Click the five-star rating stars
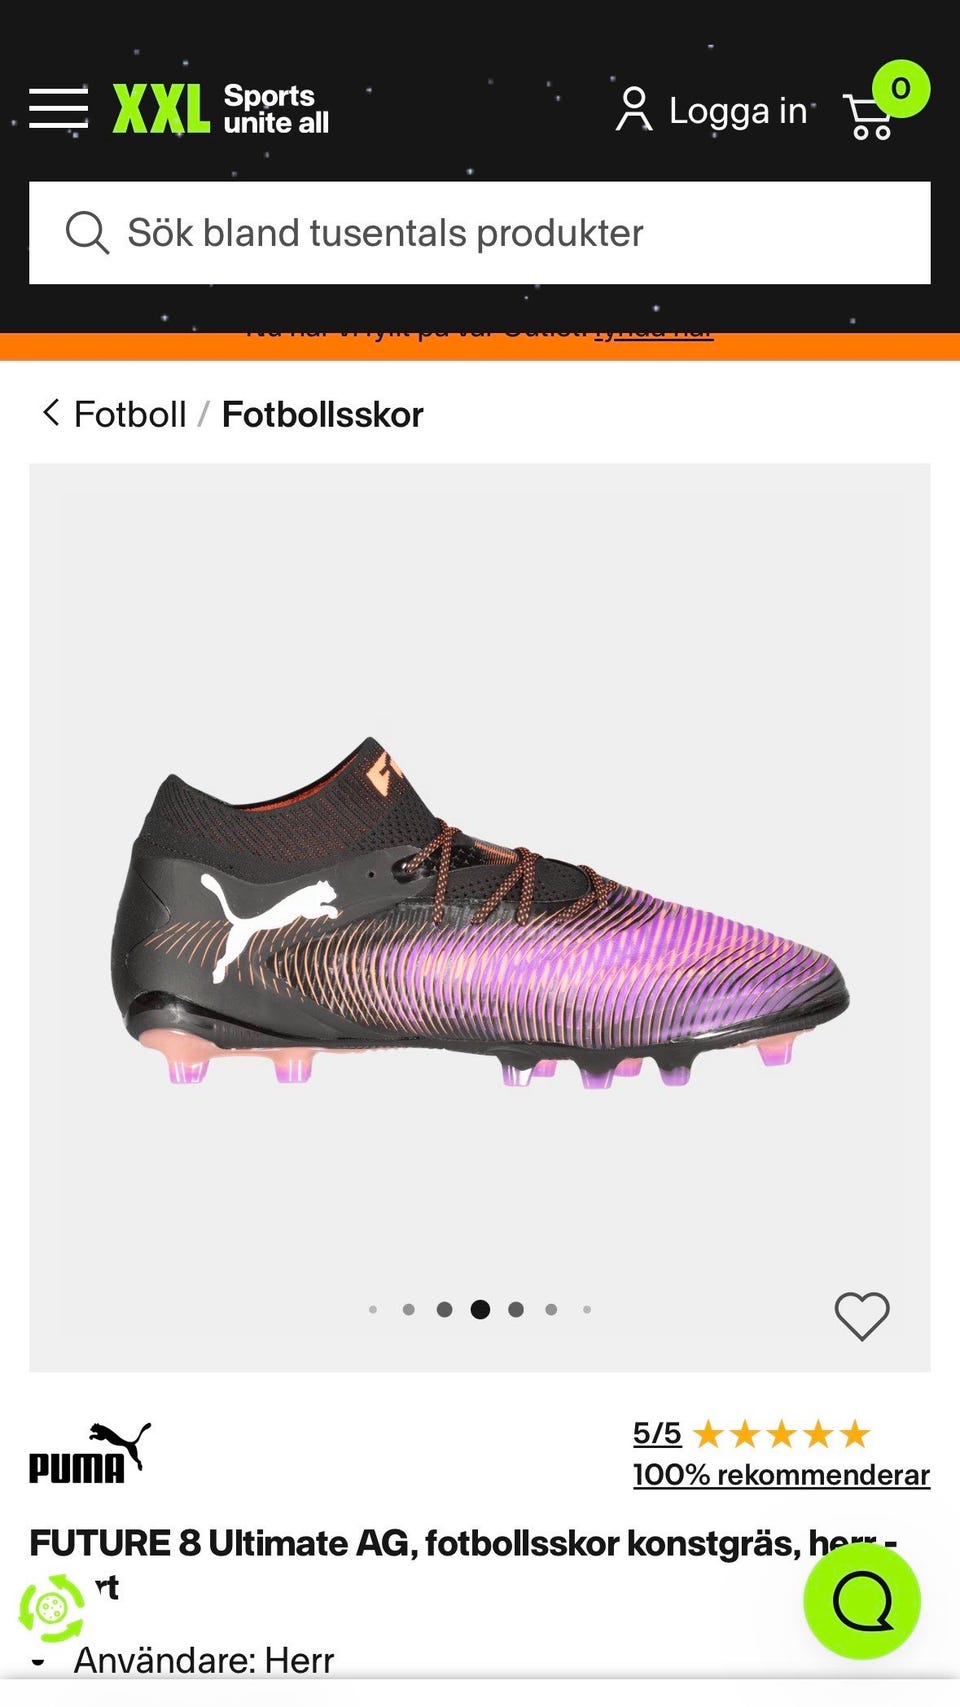The height and width of the screenshot is (1707, 960). pyautogui.click(x=781, y=1434)
